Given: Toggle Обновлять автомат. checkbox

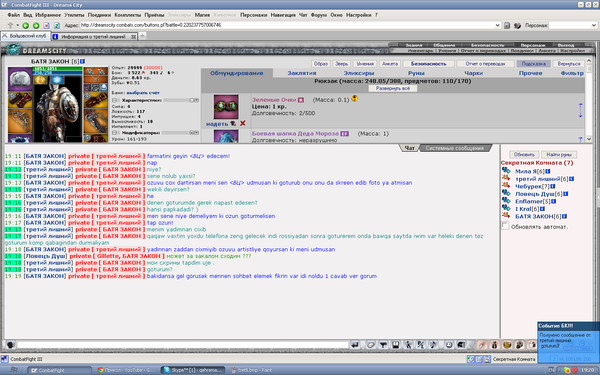Looking at the screenshot, I should [505, 226].
